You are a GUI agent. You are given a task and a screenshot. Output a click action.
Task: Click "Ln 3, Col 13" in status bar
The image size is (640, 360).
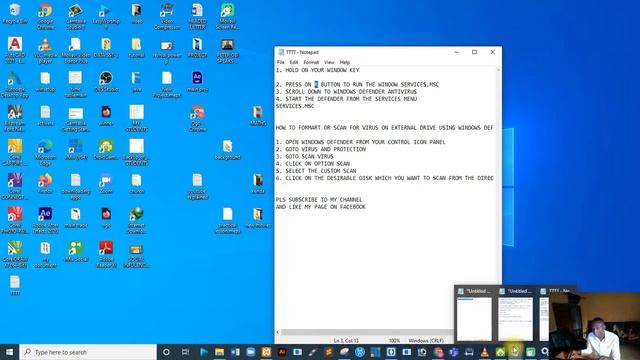(346, 340)
